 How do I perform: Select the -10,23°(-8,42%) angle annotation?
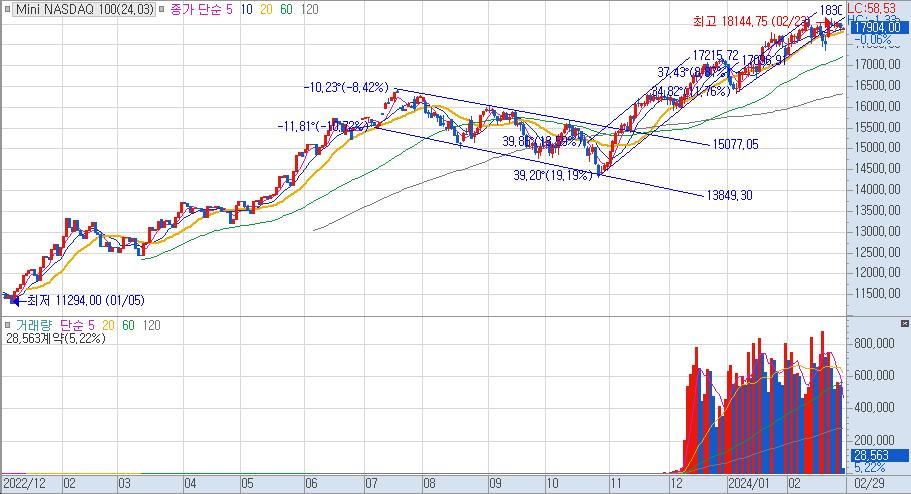pos(346,88)
